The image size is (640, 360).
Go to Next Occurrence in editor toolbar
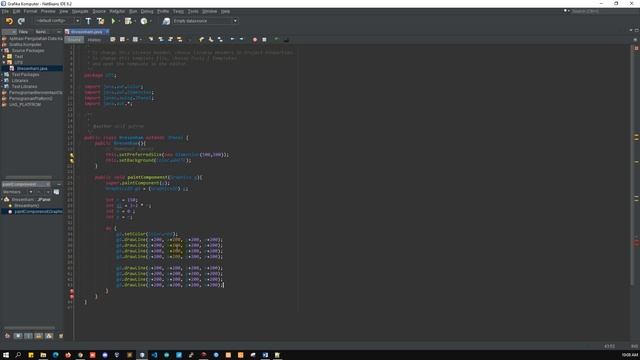(x=170, y=40)
